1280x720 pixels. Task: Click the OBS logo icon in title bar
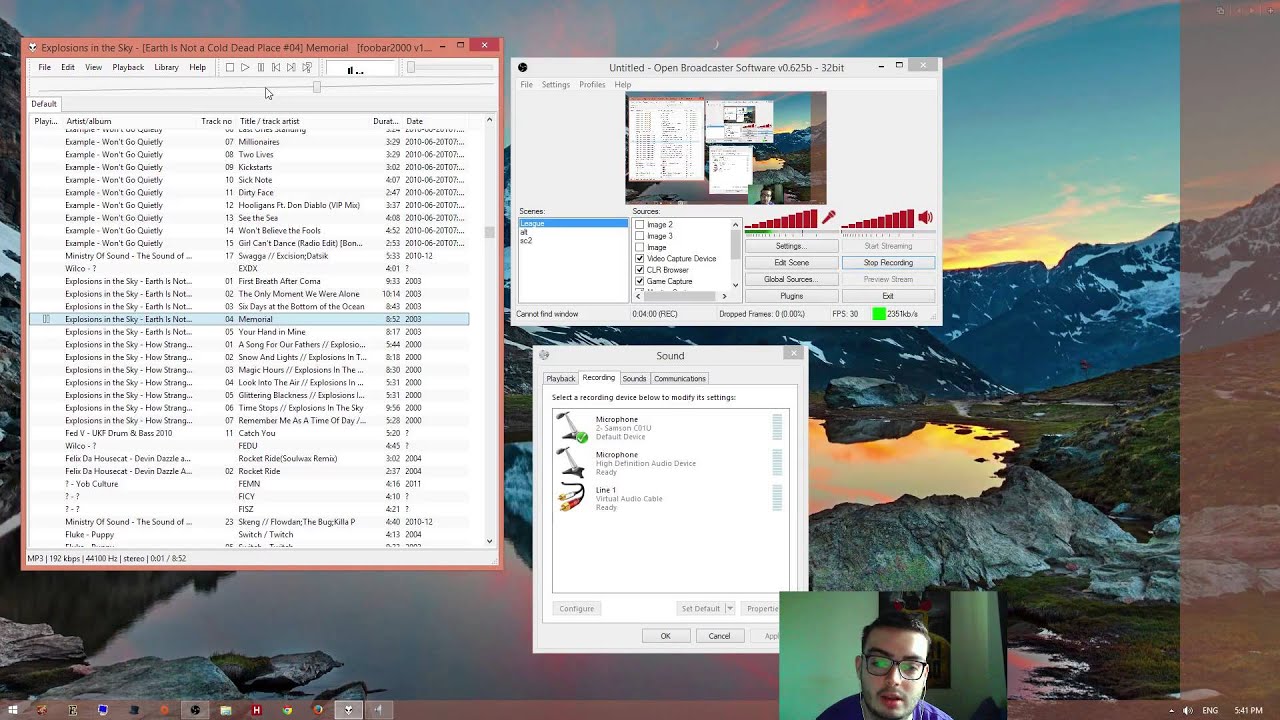coord(522,67)
